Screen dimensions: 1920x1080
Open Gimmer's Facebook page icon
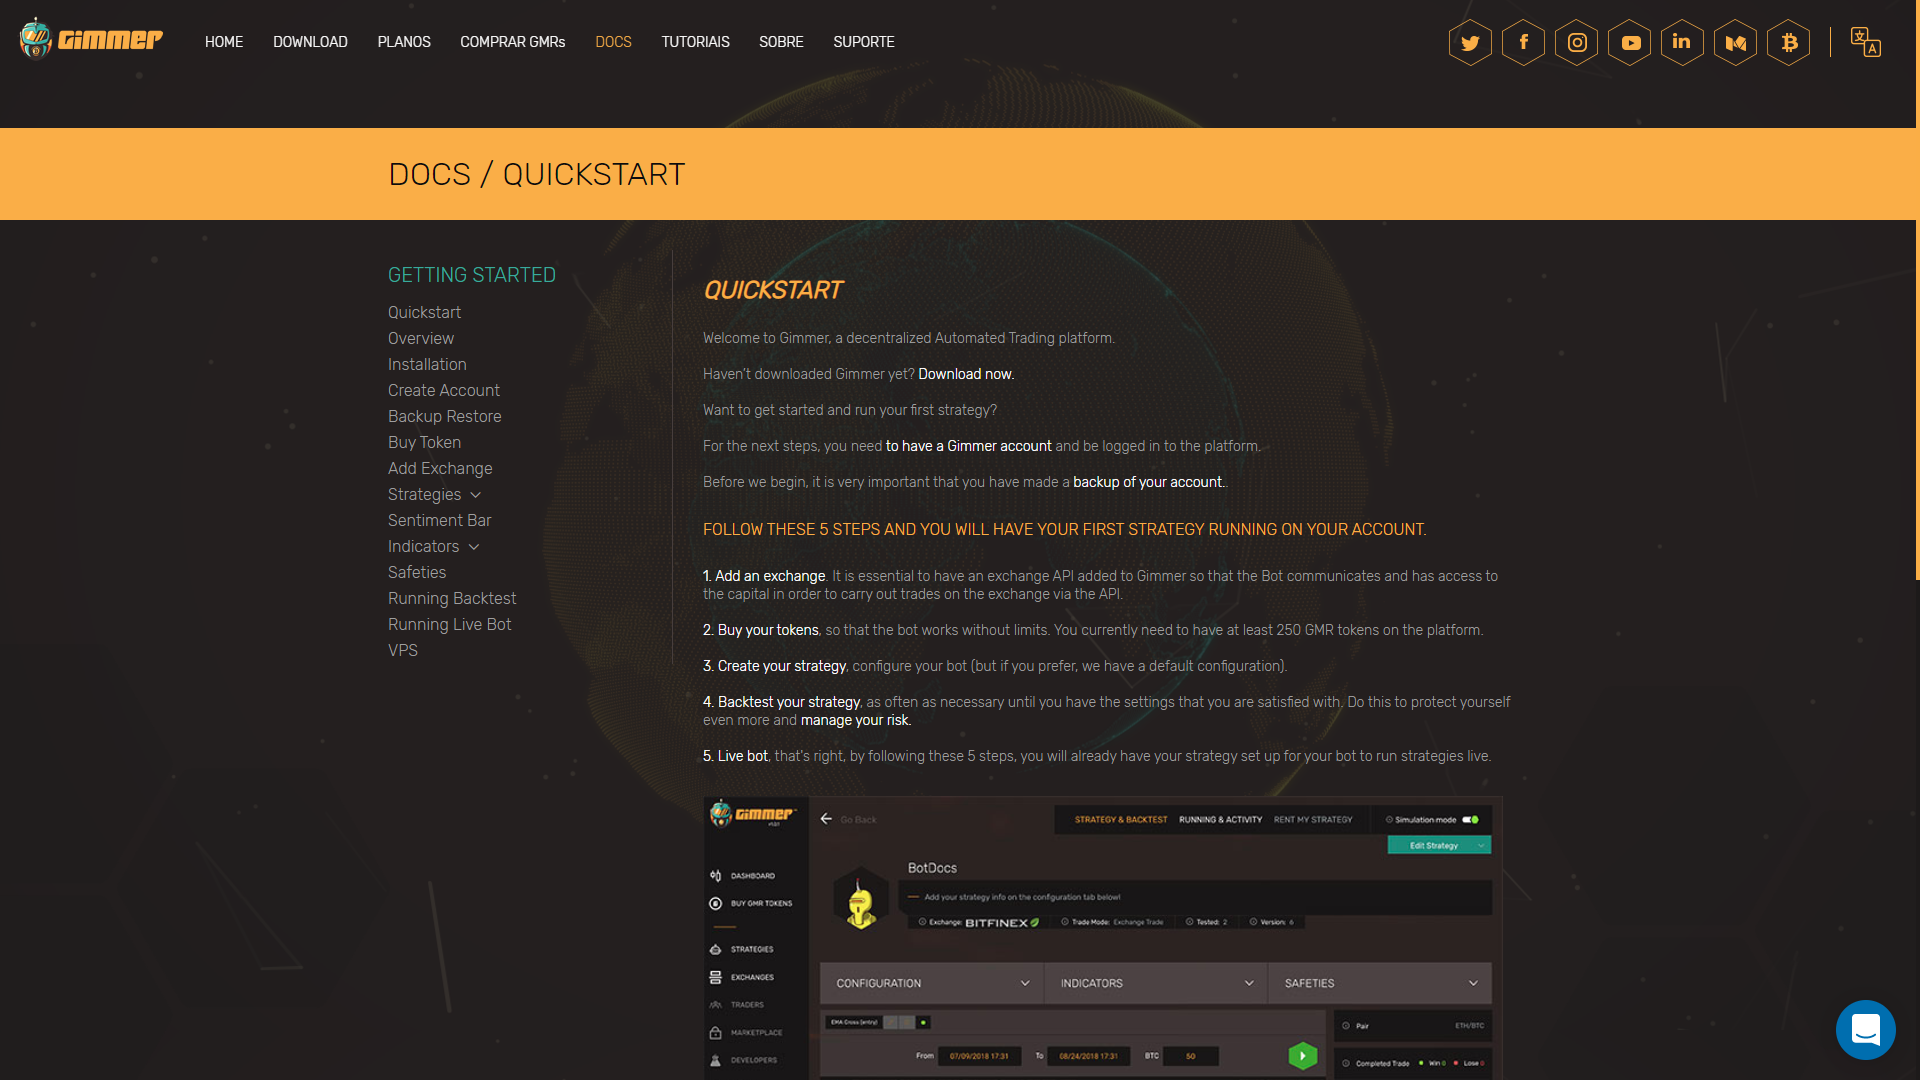pos(1523,43)
